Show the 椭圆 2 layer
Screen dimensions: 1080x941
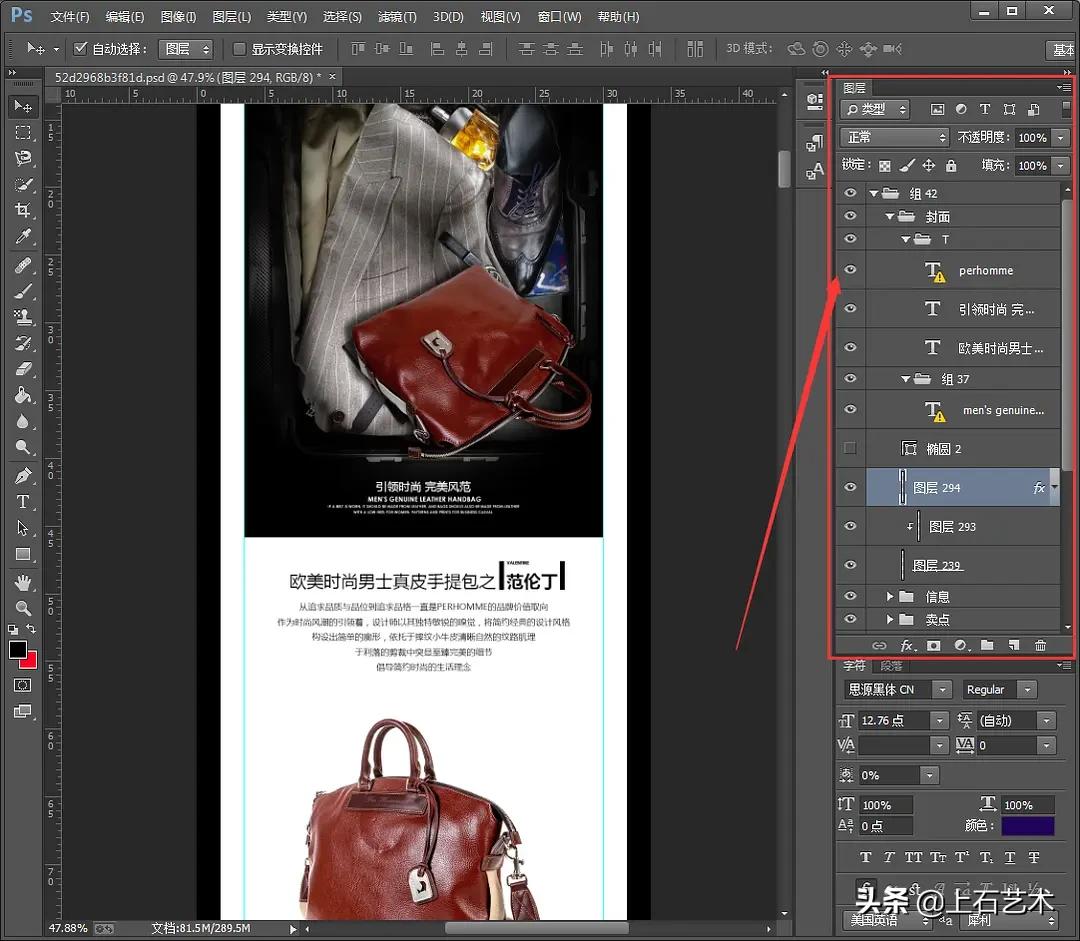coord(851,448)
